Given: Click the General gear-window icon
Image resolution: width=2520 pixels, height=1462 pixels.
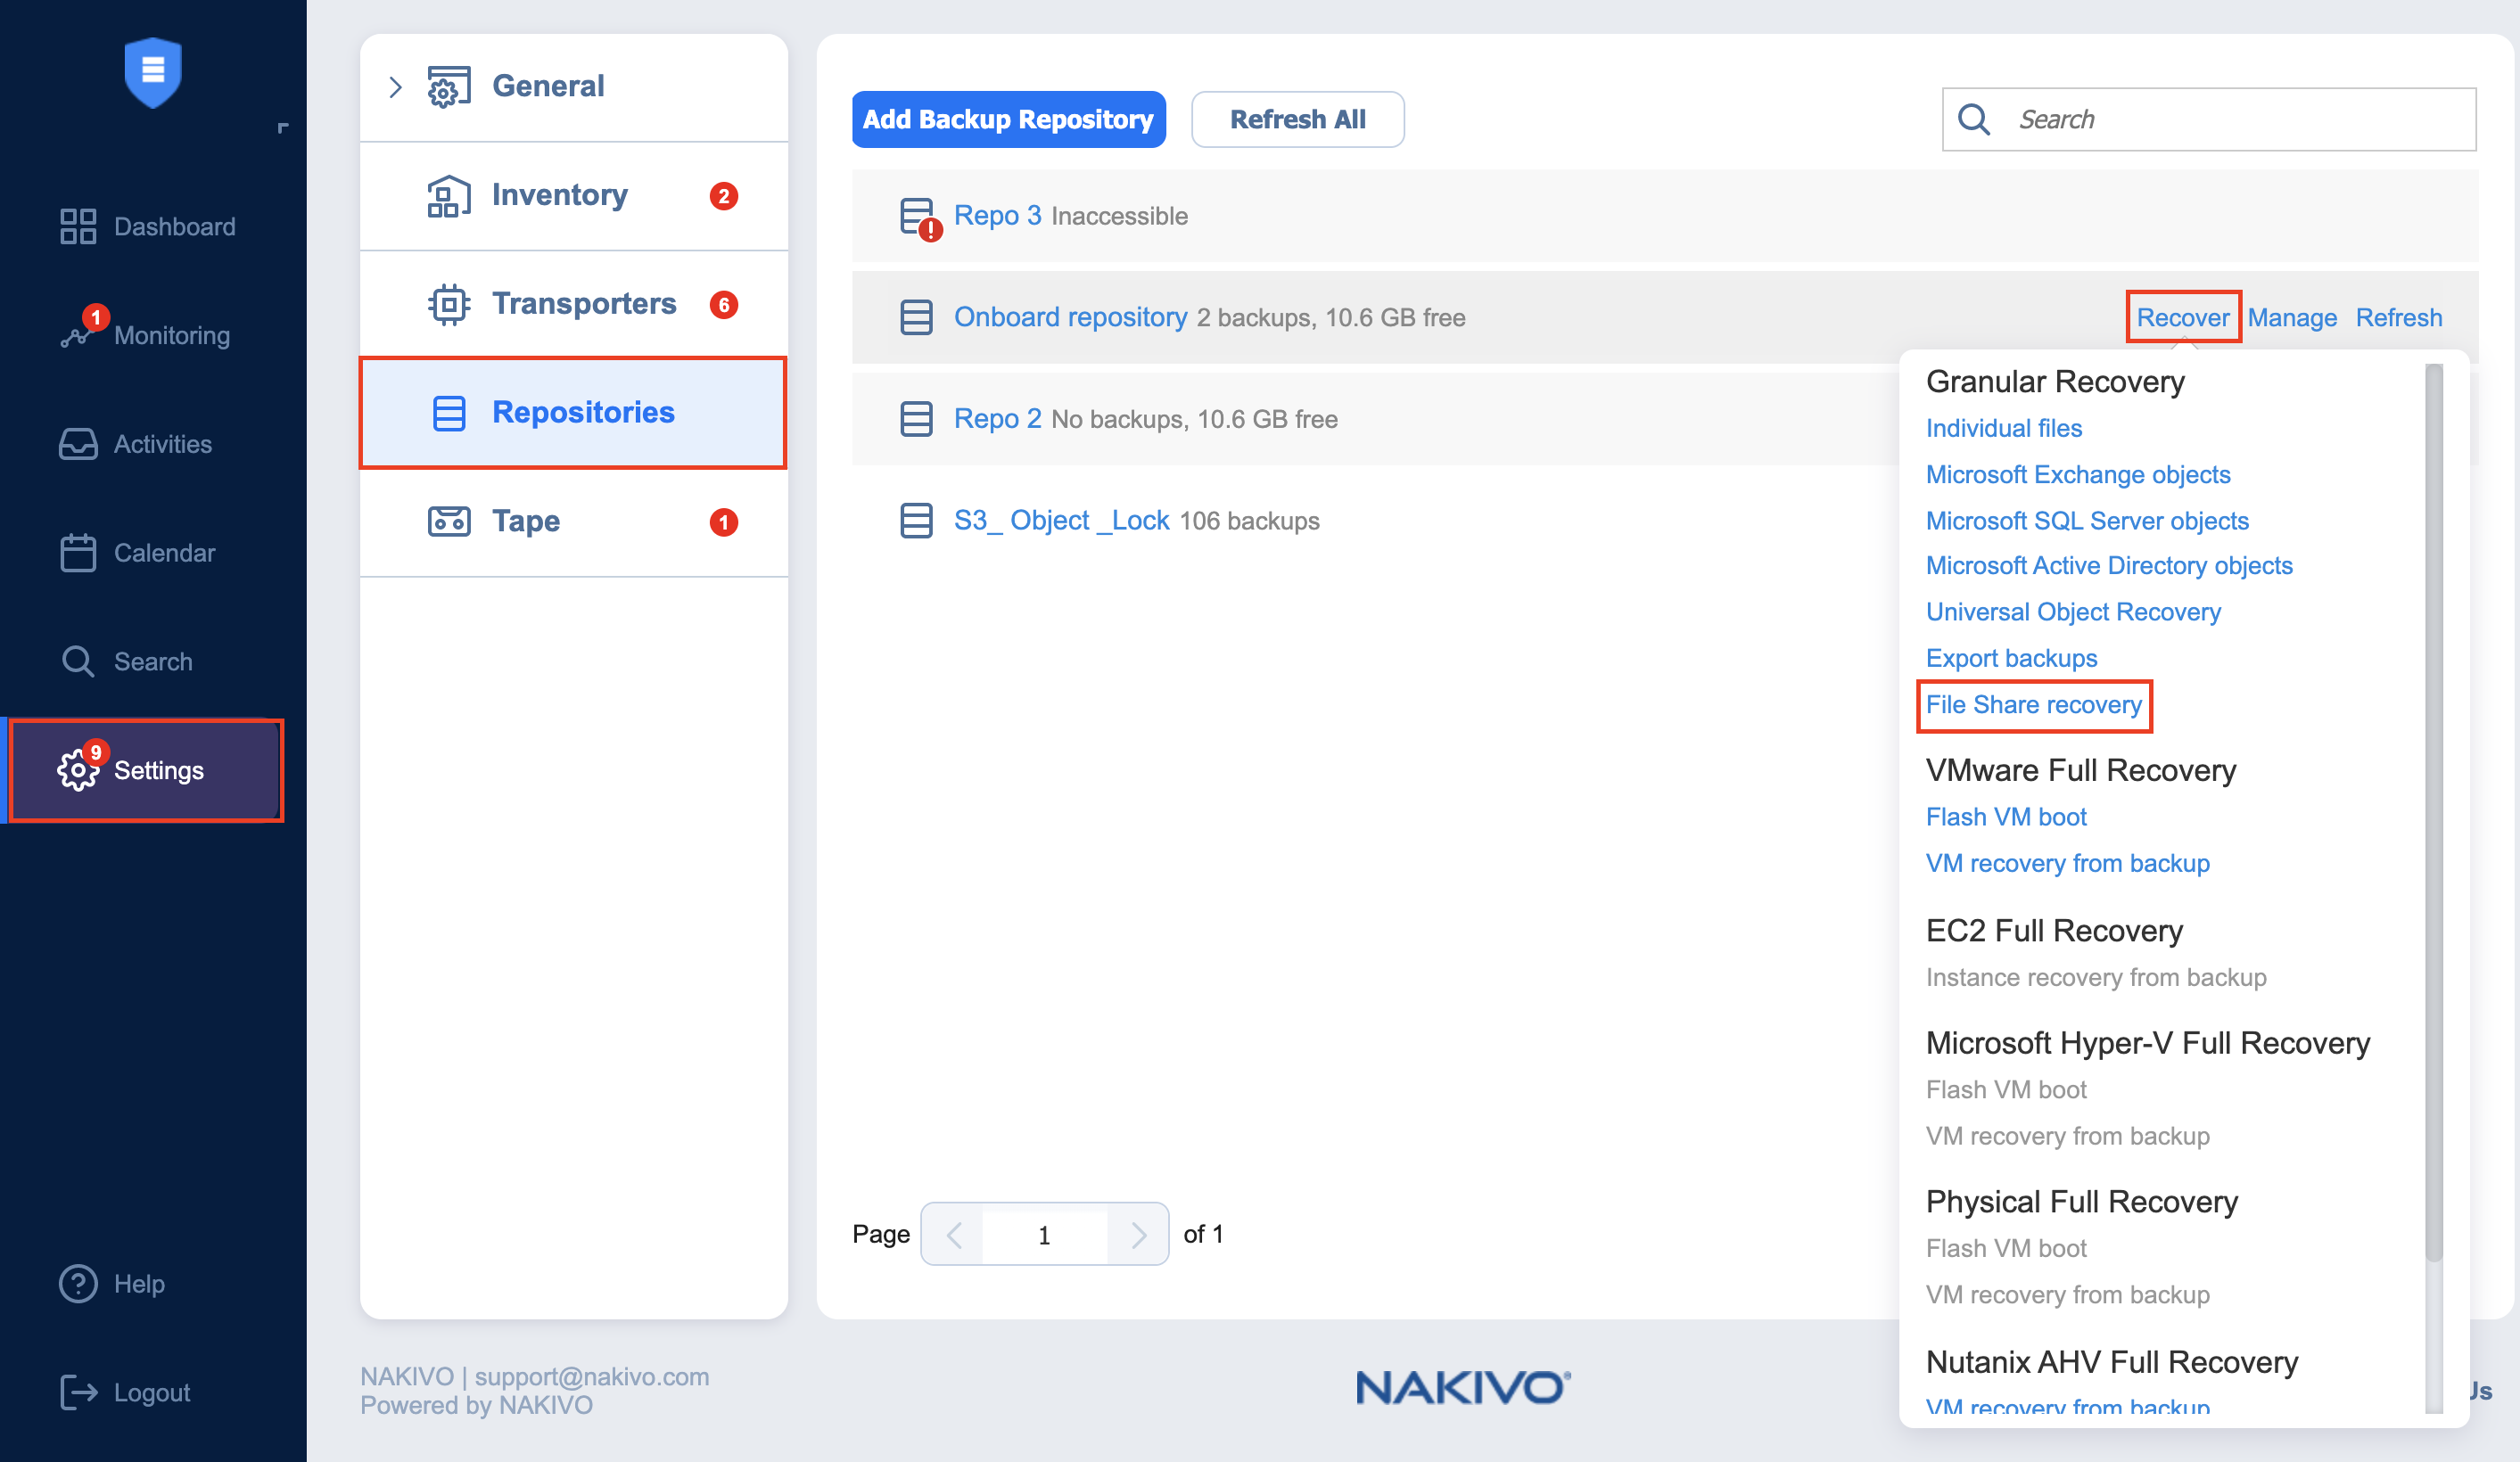Looking at the screenshot, I should (449, 87).
